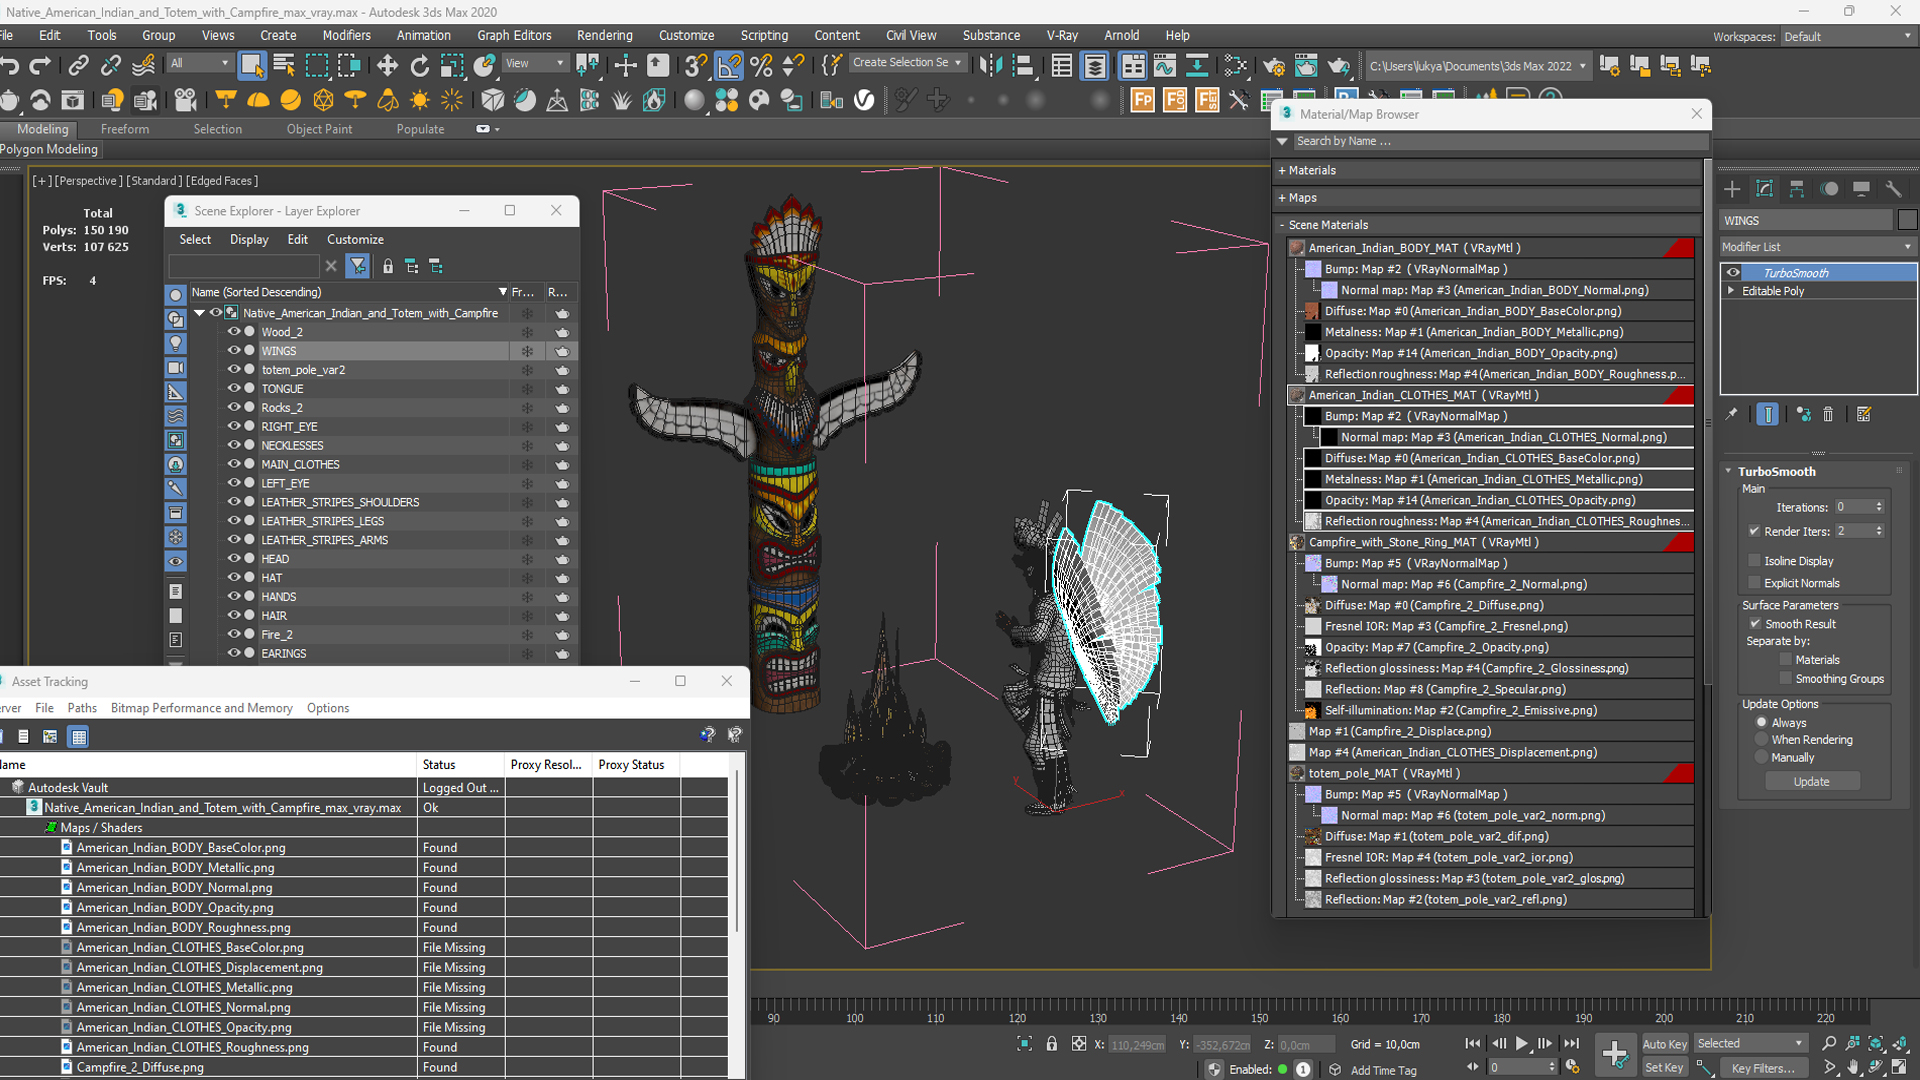The height and width of the screenshot is (1080, 1920).
Task: Collapse the Native_American_Indian root tree node
Action: (200, 313)
